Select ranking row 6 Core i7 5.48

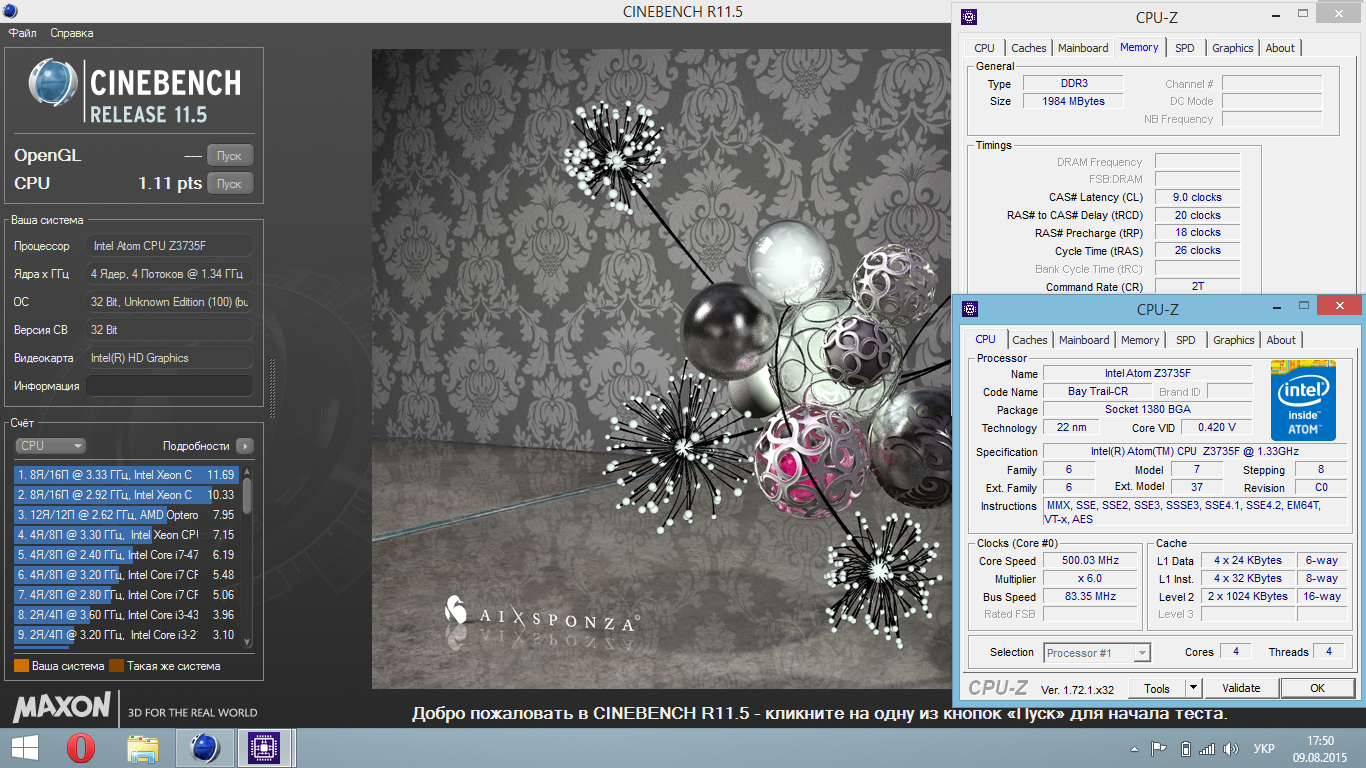click(x=126, y=575)
